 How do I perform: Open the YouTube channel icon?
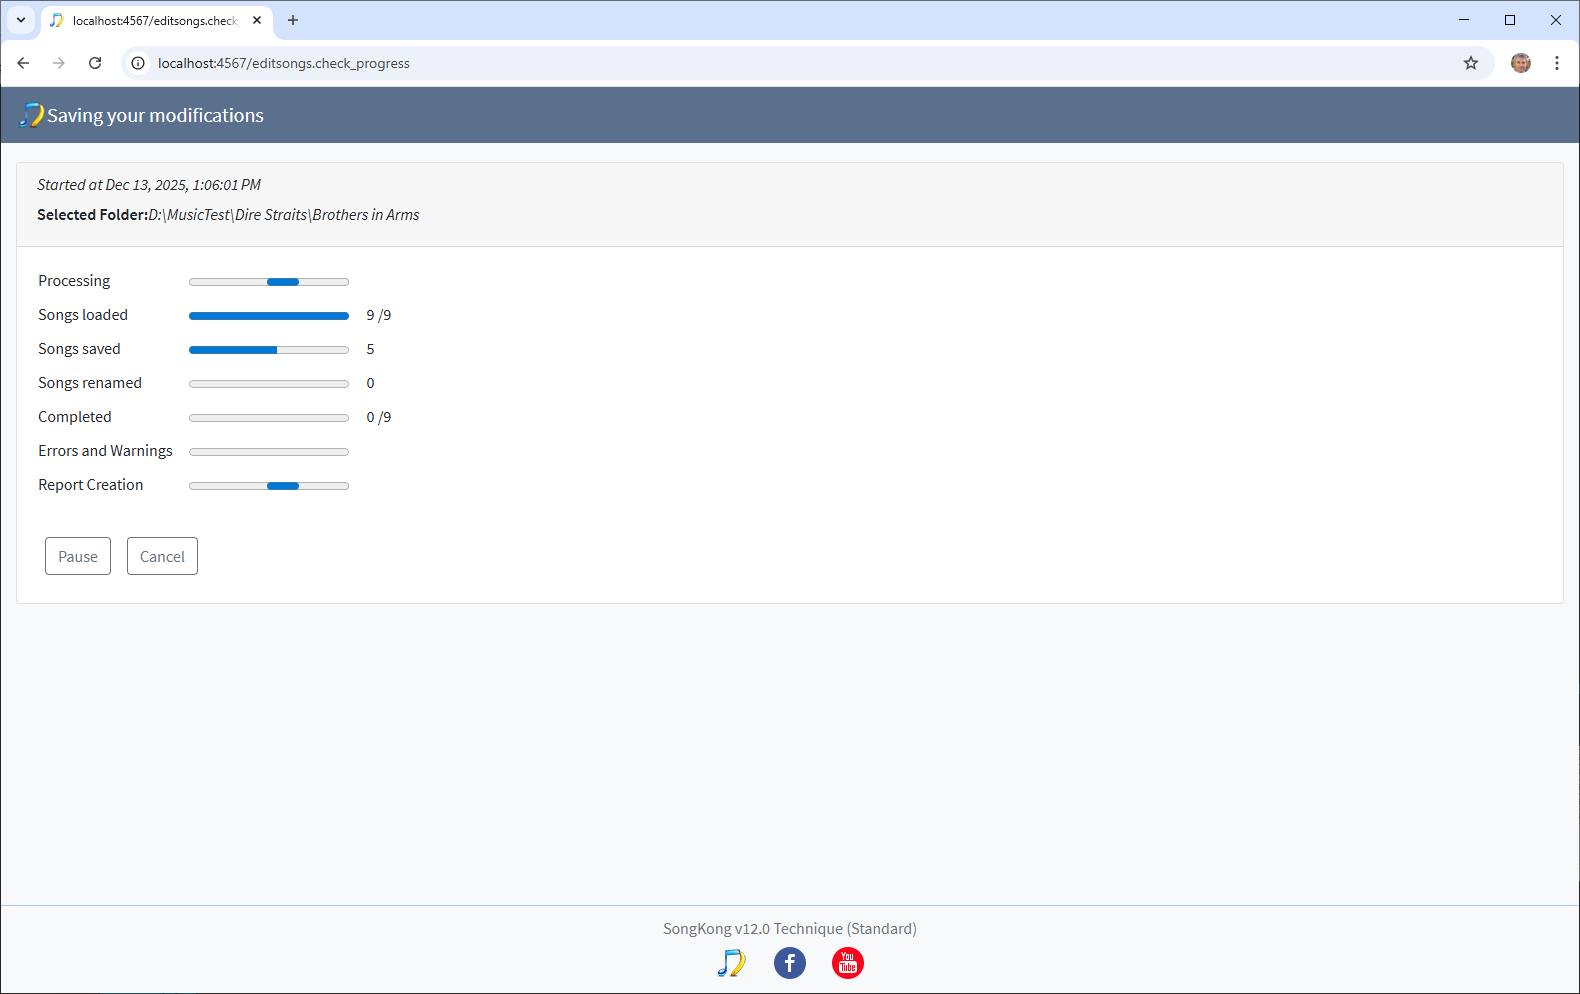(x=848, y=963)
